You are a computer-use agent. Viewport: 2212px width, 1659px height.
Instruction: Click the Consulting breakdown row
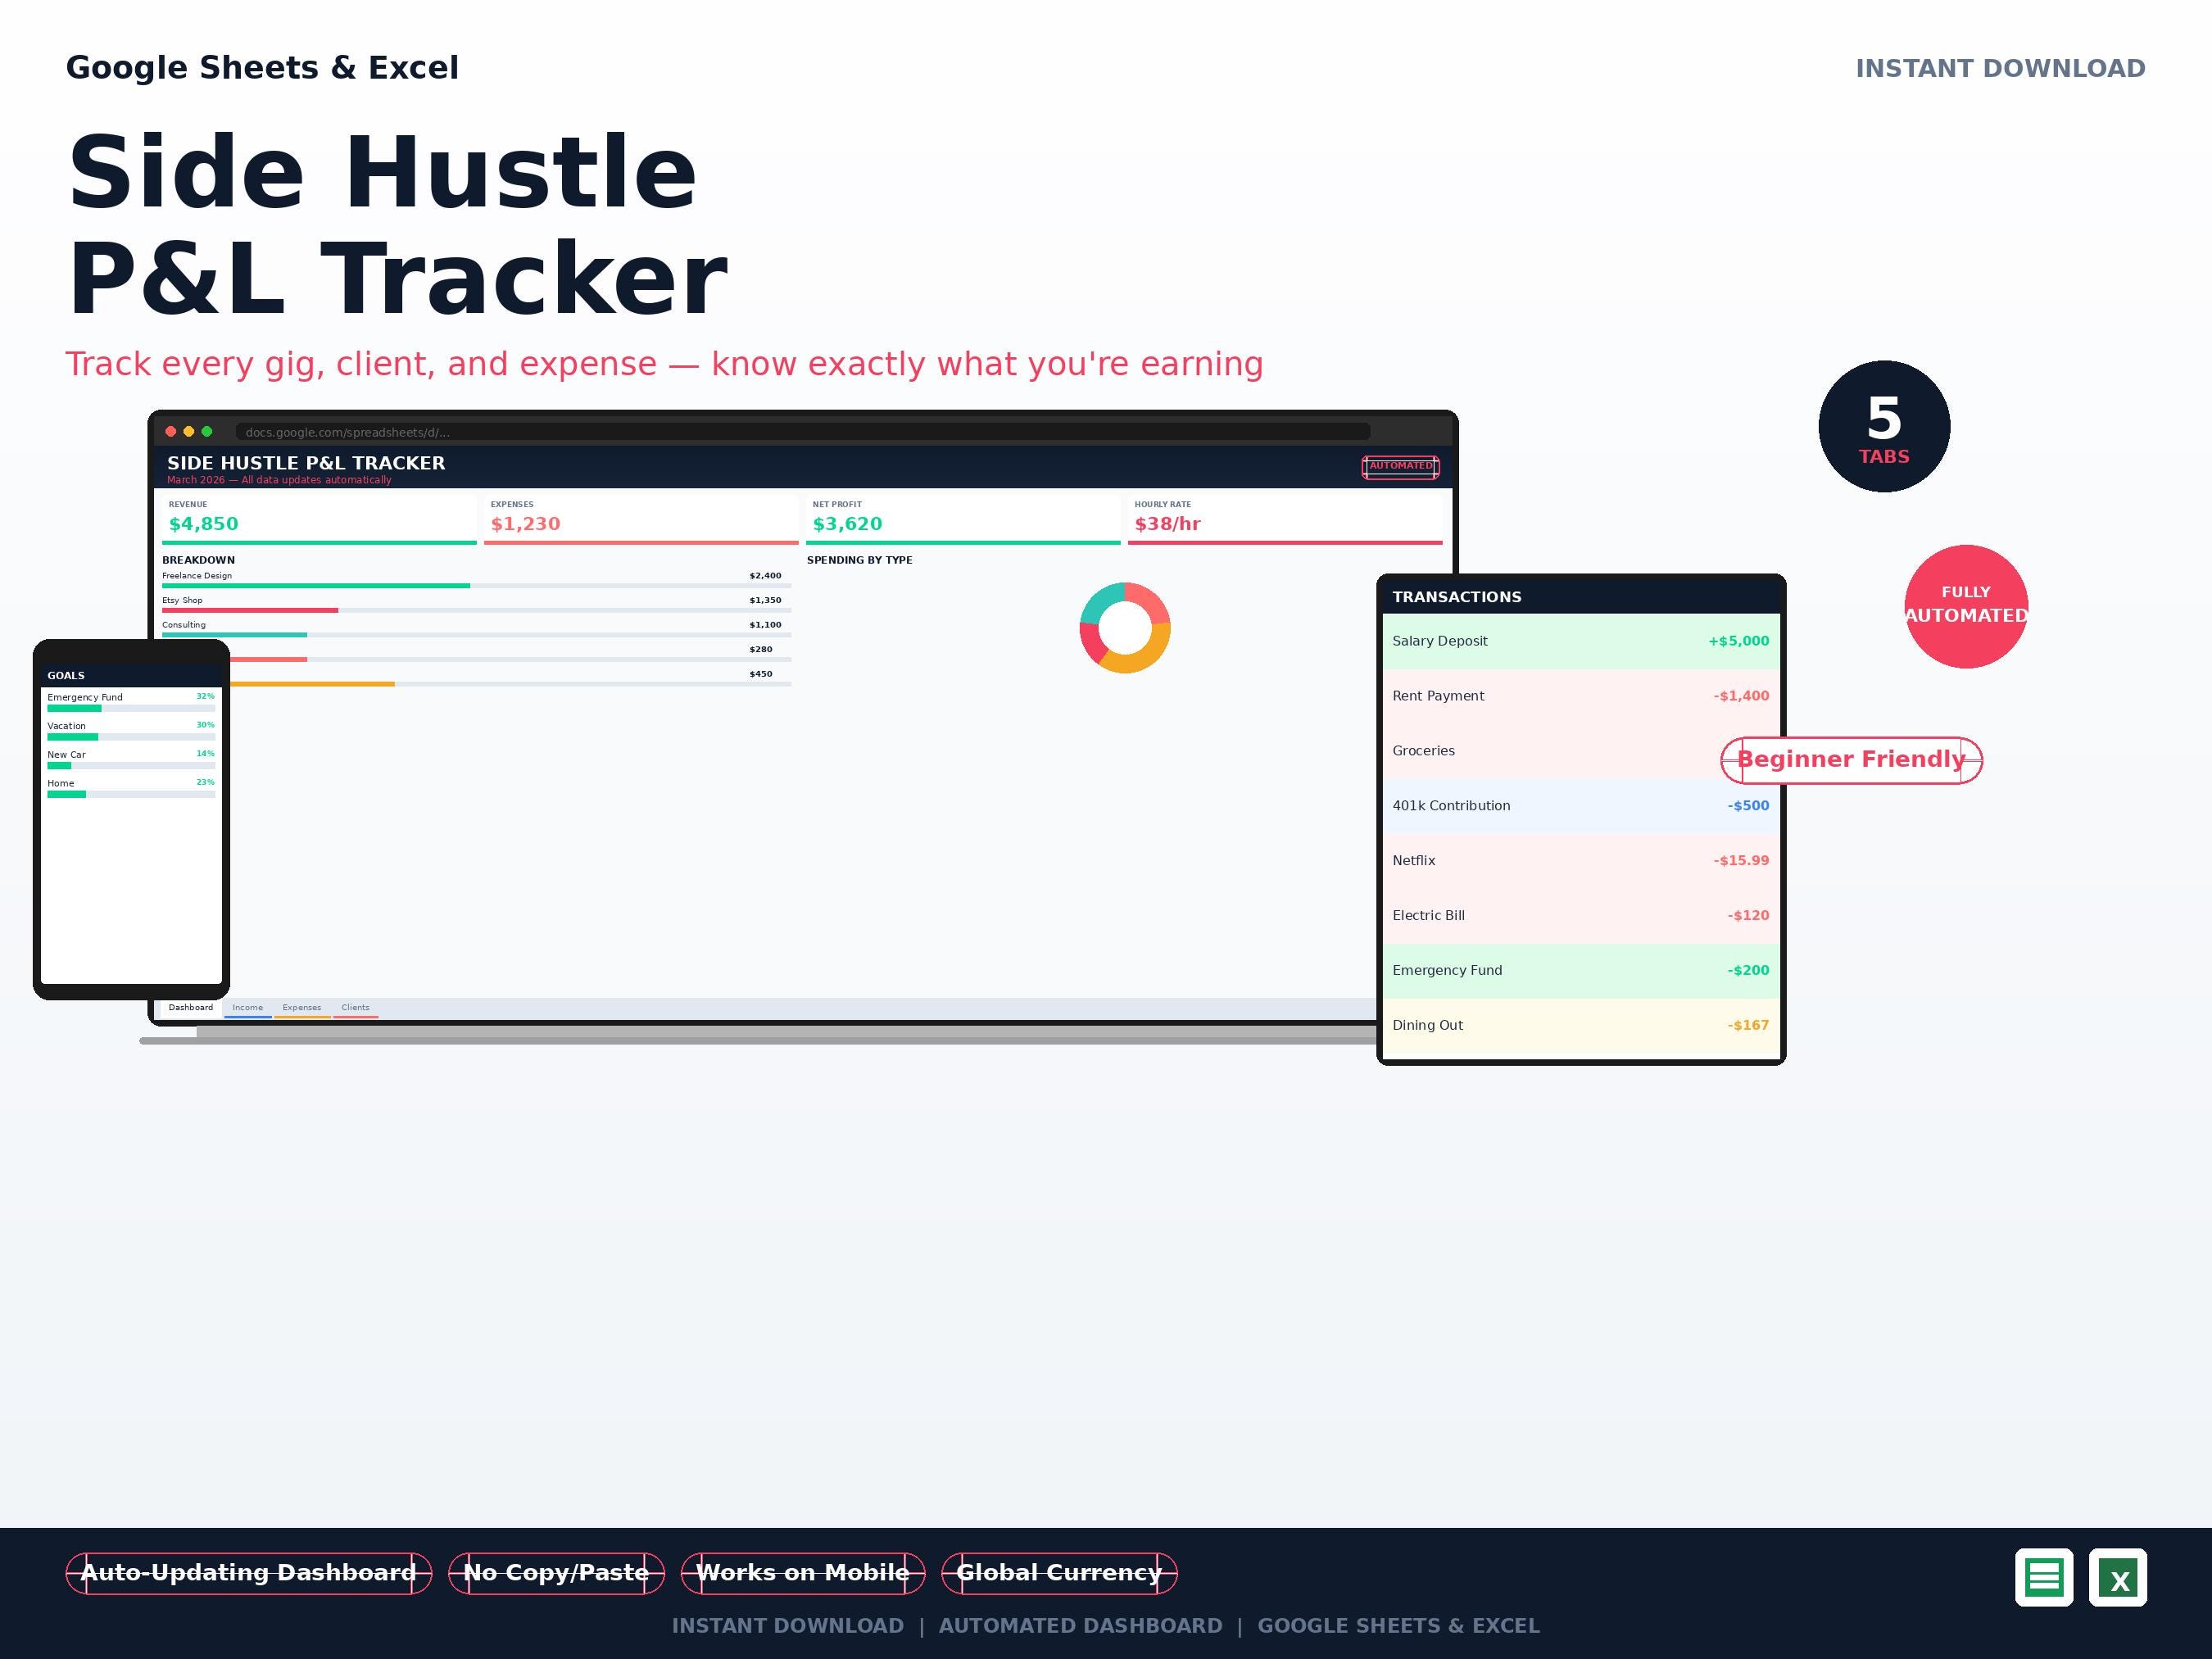(476, 630)
